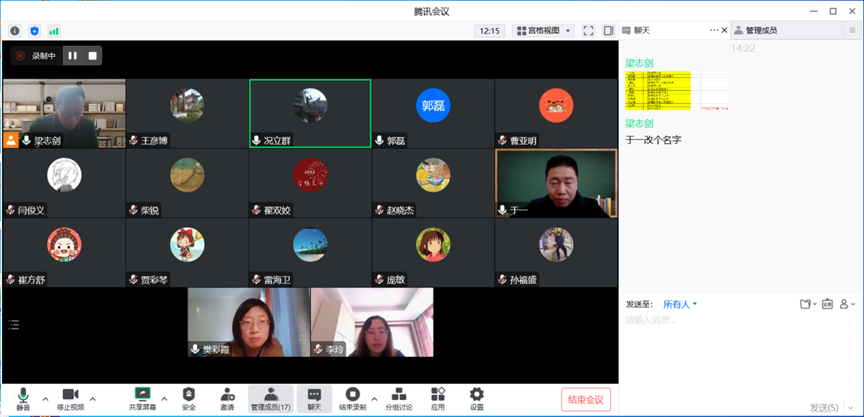The width and height of the screenshot is (864, 417).
Task: Open the 所有人 recipient dropdown
Action: pos(680,304)
